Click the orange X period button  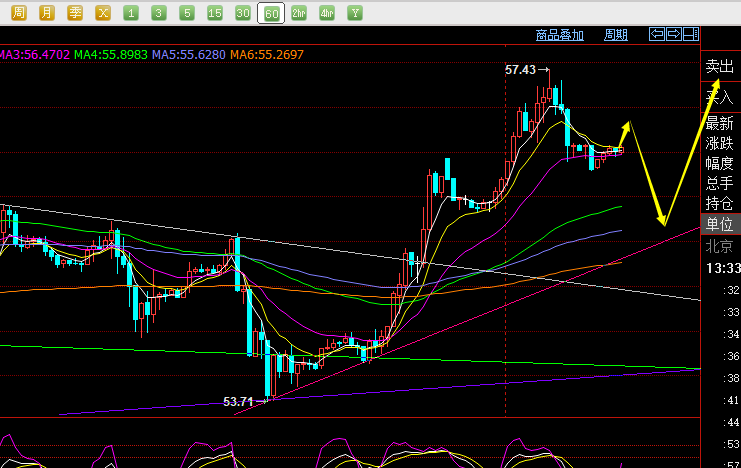103,13
